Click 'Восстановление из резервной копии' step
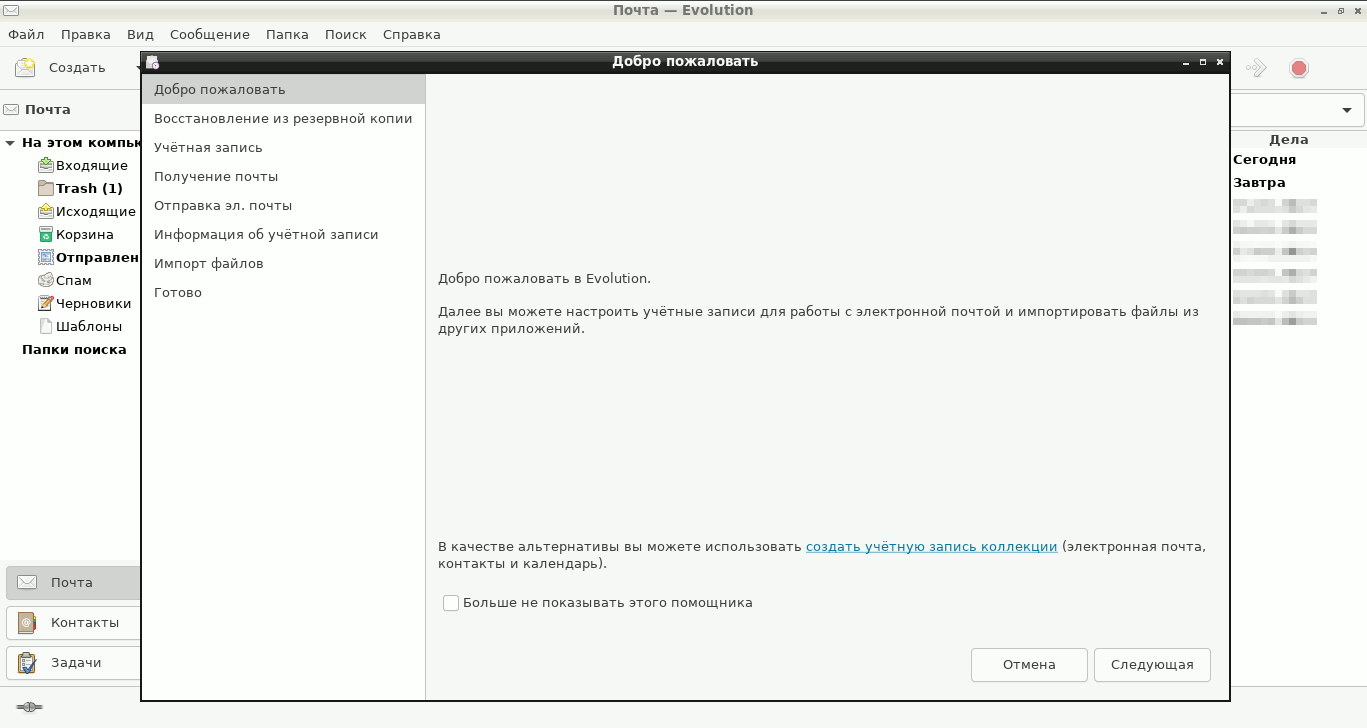The height and width of the screenshot is (728, 1367). coord(284,118)
